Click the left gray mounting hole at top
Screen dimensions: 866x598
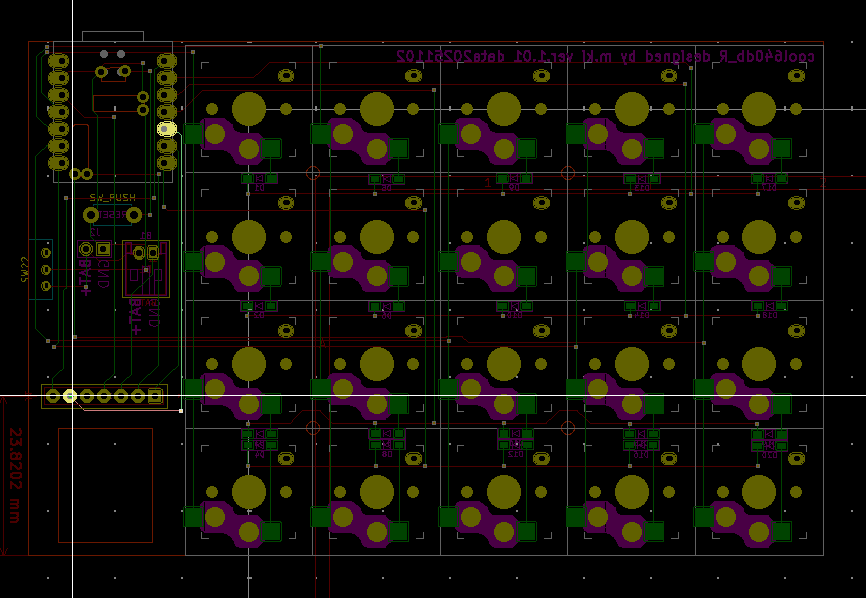click(103, 54)
